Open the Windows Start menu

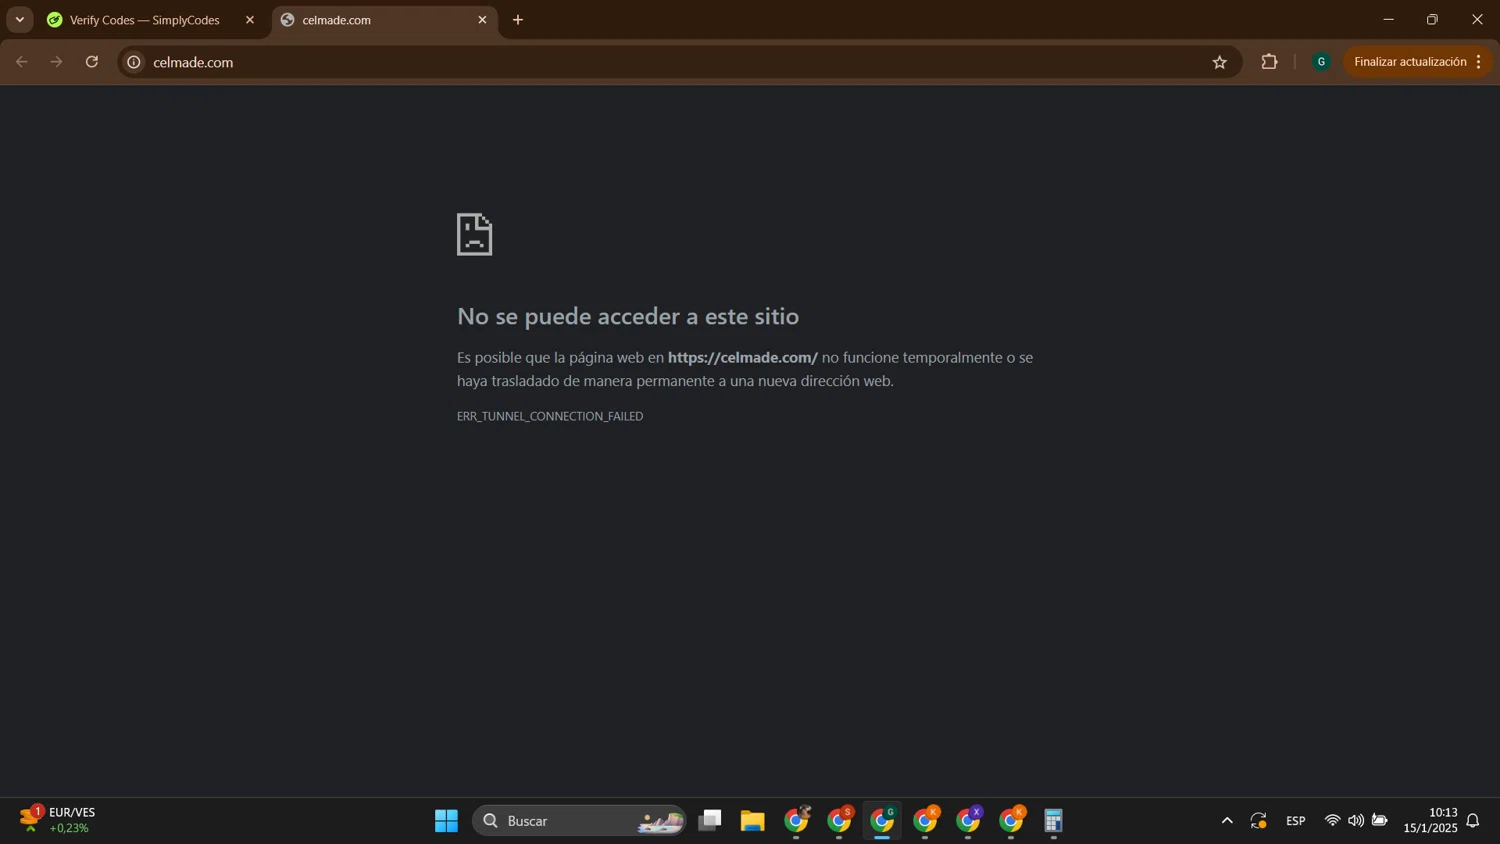click(x=446, y=821)
